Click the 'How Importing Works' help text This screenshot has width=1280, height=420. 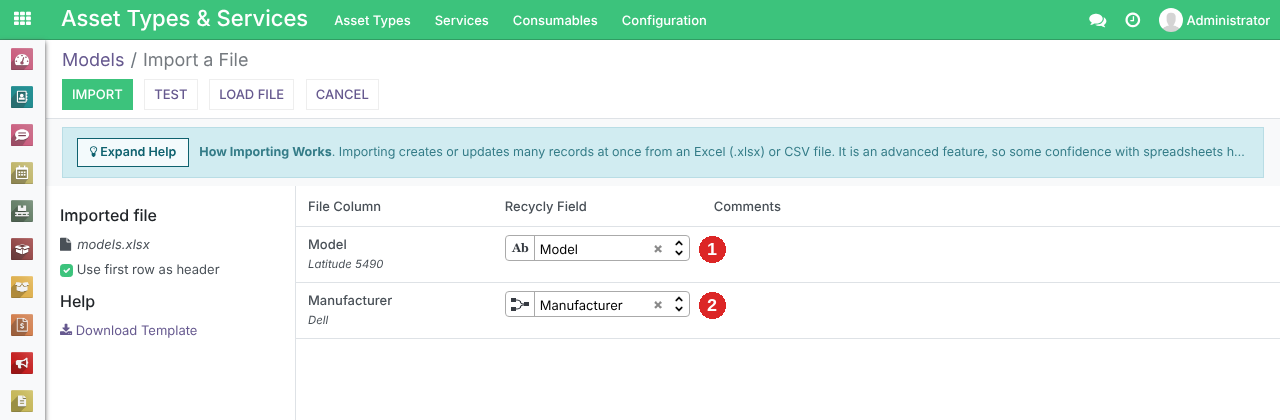click(x=265, y=152)
